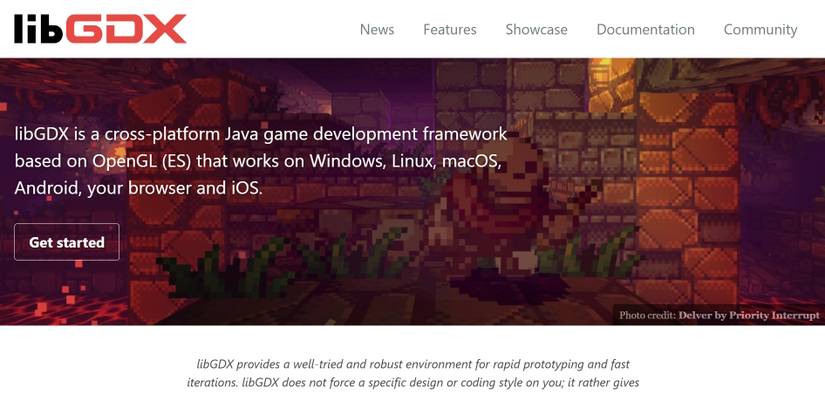Open the News menu item

(x=377, y=29)
